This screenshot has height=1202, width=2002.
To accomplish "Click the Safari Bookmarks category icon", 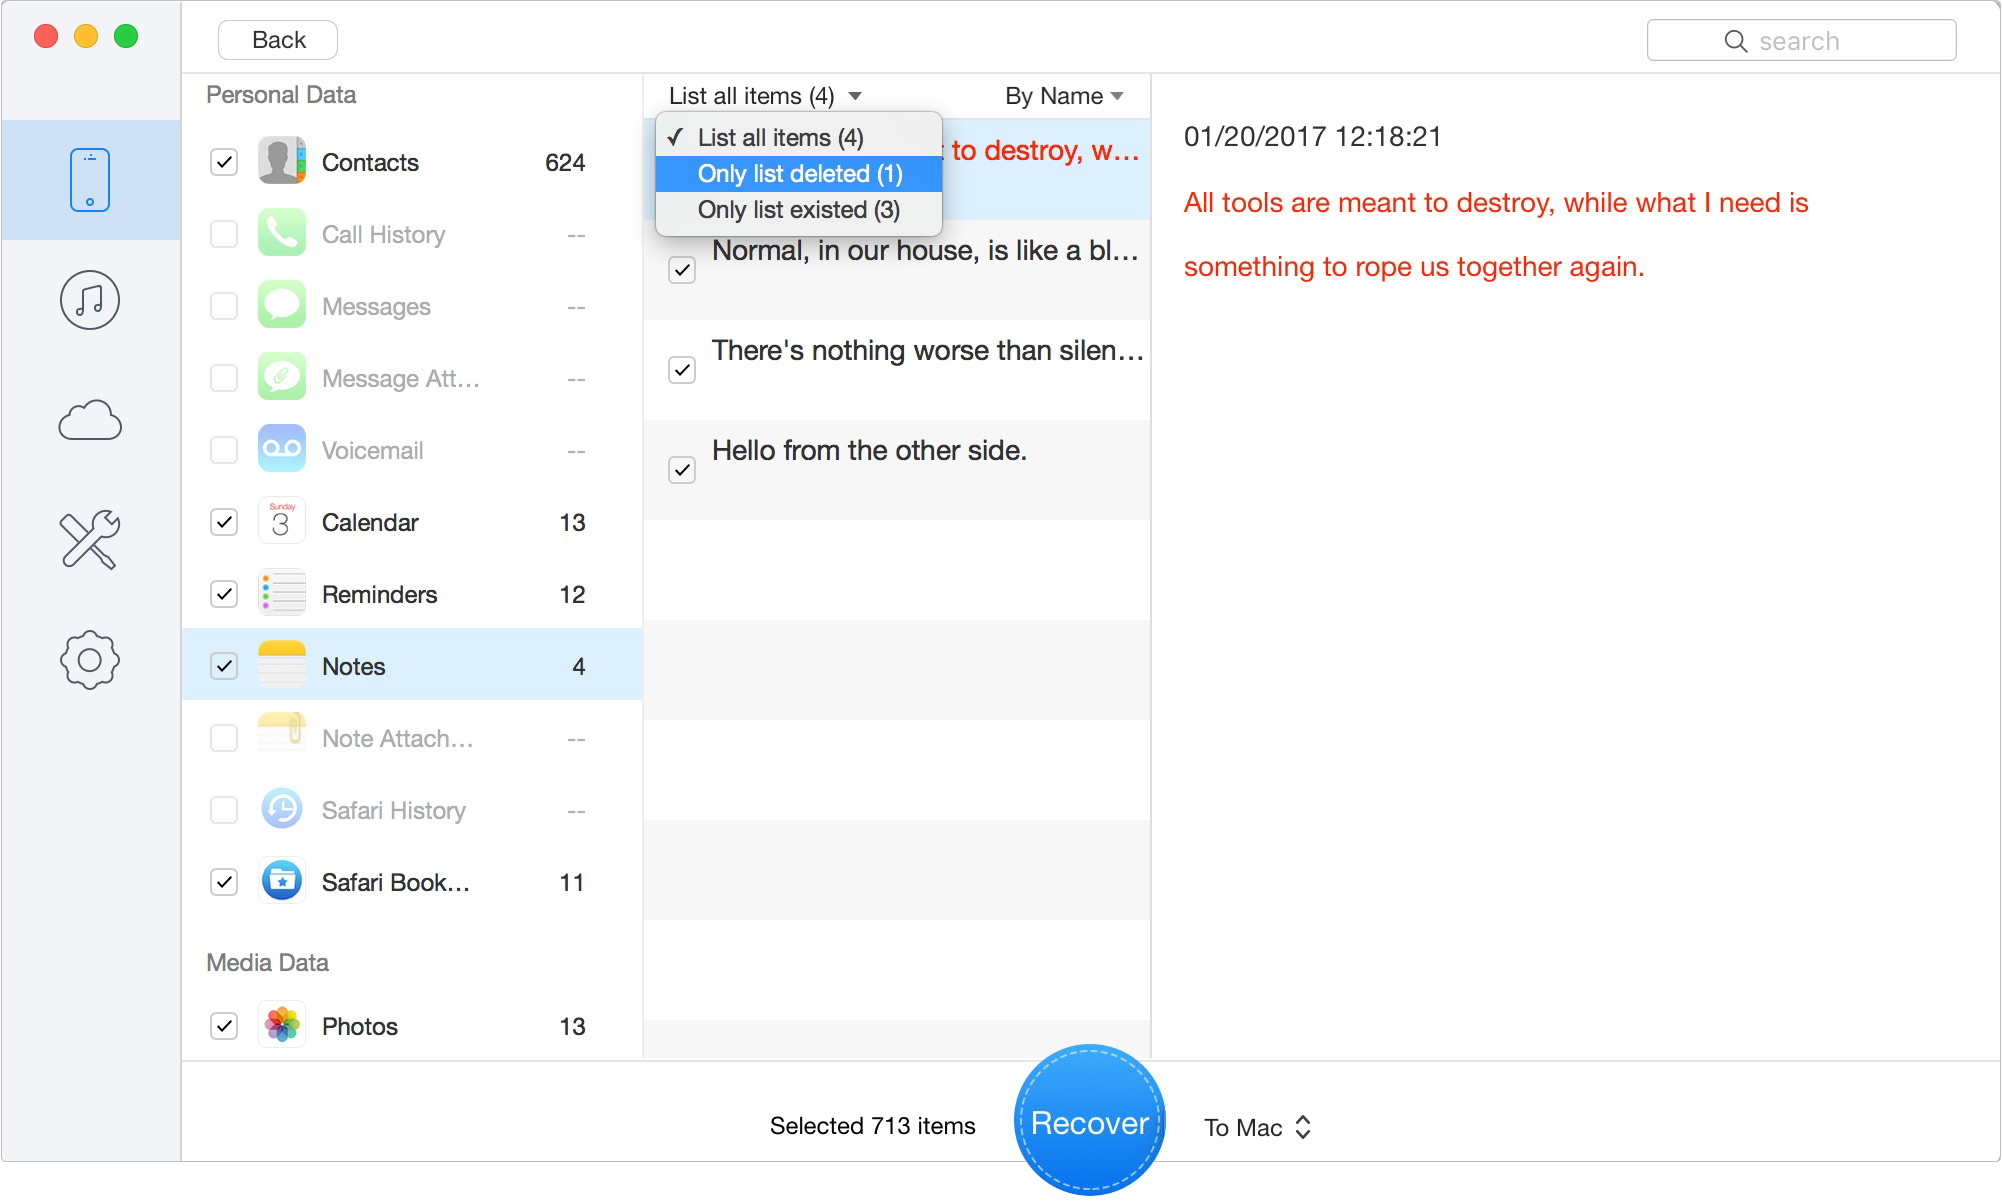I will (282, 882).
